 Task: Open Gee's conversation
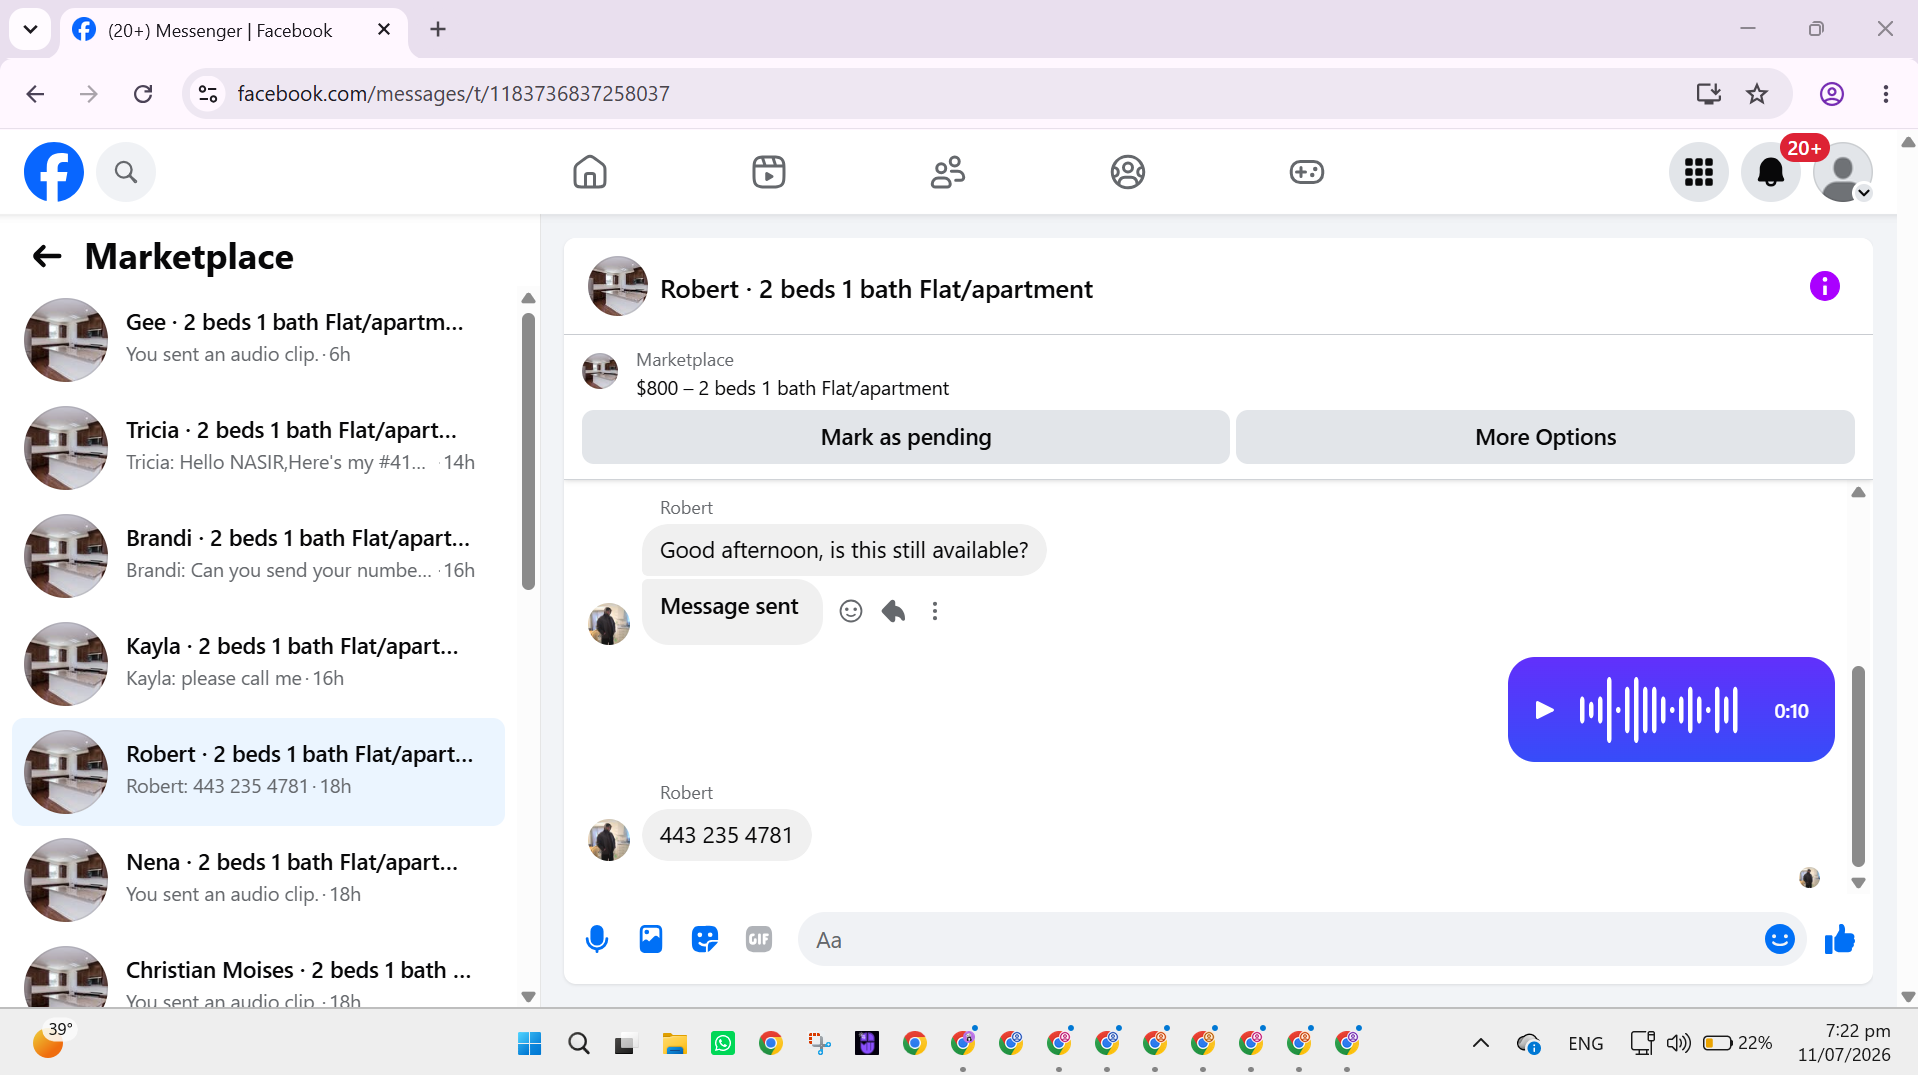pyautogui.click(x=258, y=340)
